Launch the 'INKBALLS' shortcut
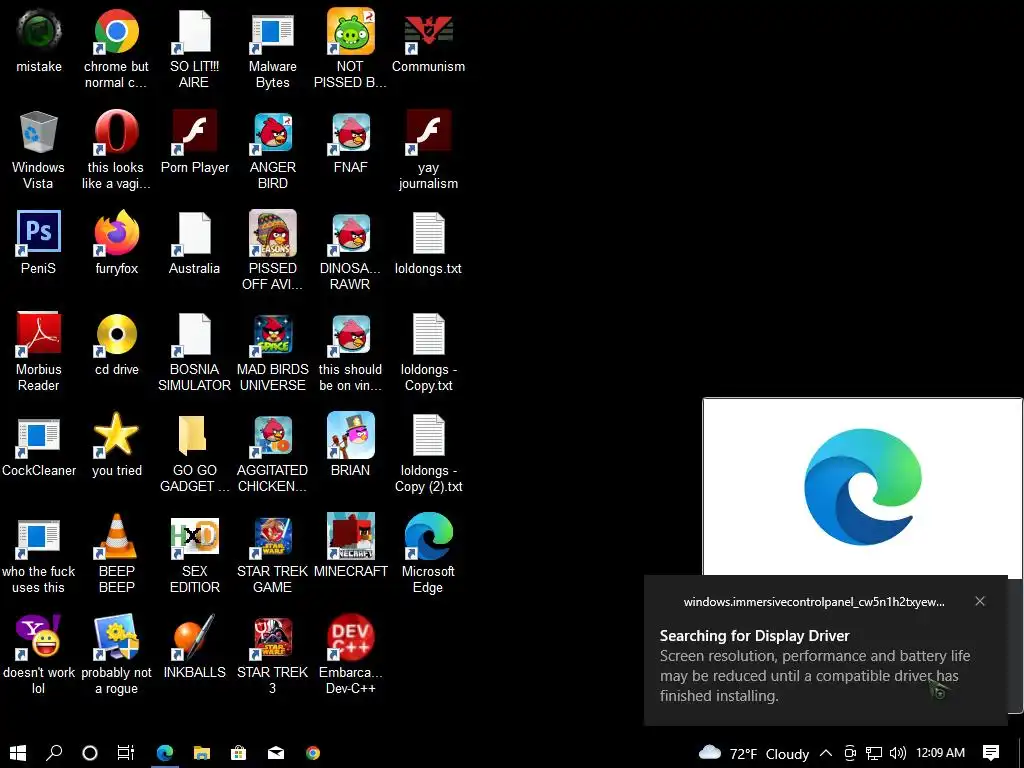Image resolution: width=1024 pixels, height=768 pixels. pyautogui.click(x=194, y=647)
